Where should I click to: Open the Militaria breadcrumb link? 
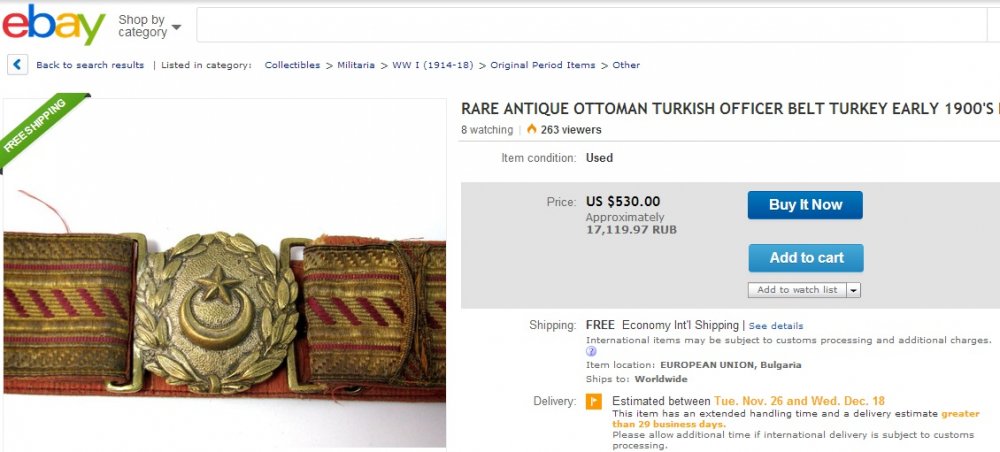click(356, 65)
